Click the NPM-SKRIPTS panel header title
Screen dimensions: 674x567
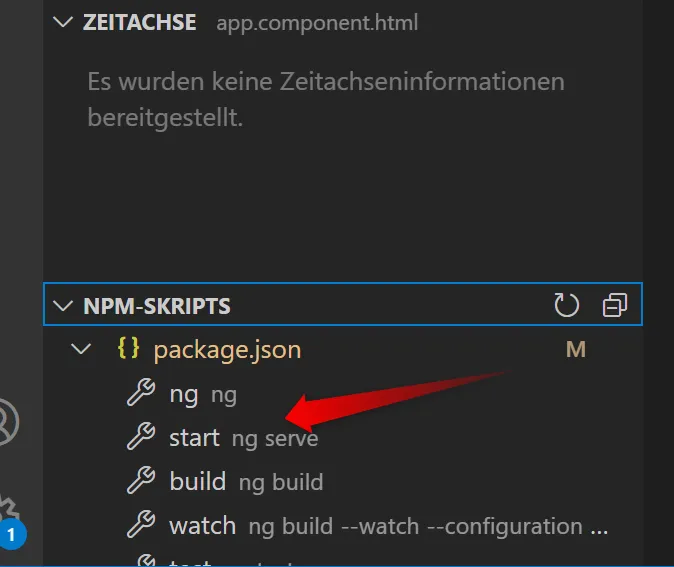157,306
